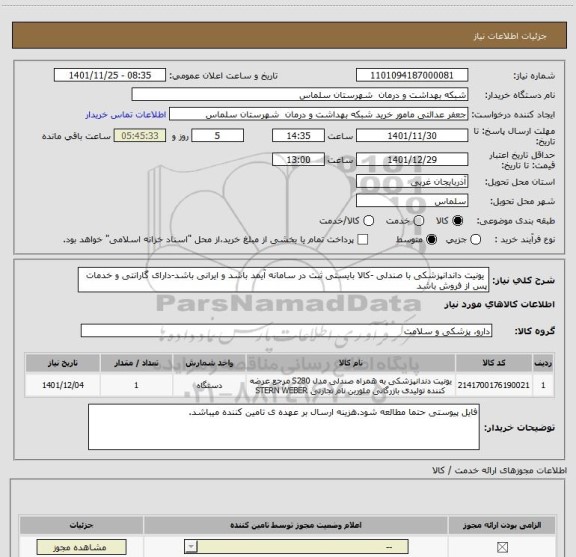
Task: Click the توضیحات خریدار text area
Action: (284, 427)
